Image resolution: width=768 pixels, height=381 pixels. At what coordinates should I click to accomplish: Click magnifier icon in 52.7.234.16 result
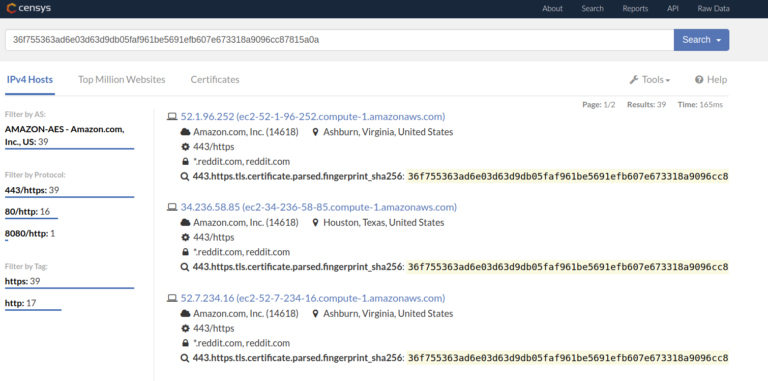tap(185, 358)
